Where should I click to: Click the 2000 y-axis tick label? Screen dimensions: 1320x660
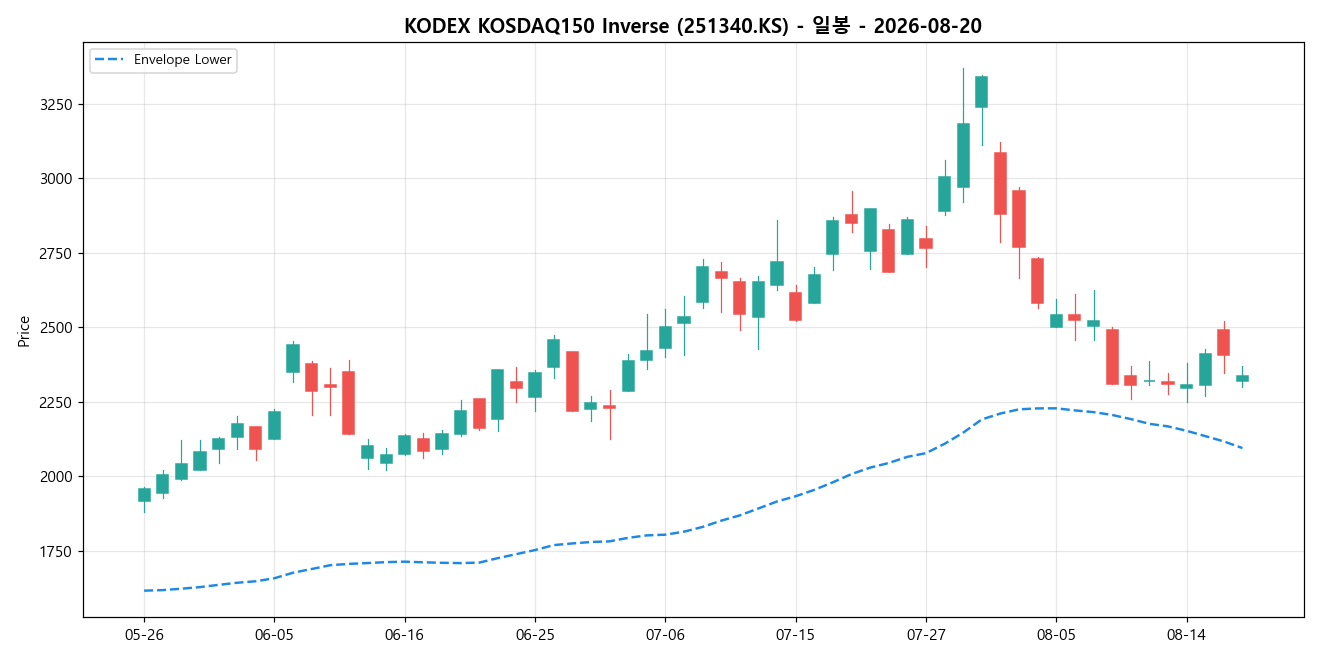tap(56, 477)
